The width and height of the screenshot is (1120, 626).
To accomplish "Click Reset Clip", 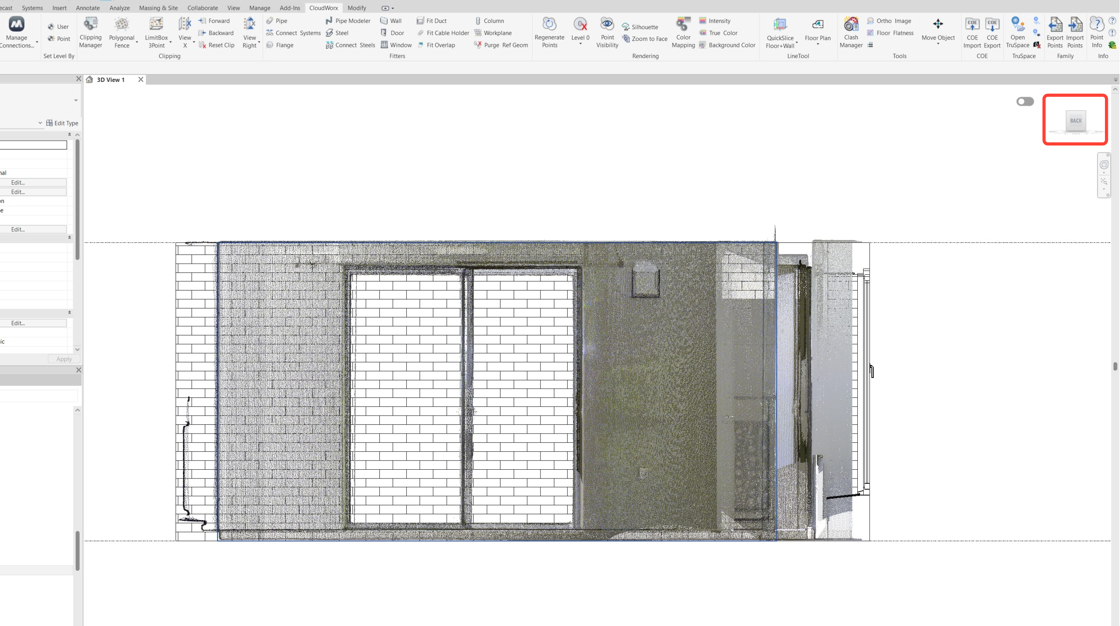I will (x=216, y=45).
